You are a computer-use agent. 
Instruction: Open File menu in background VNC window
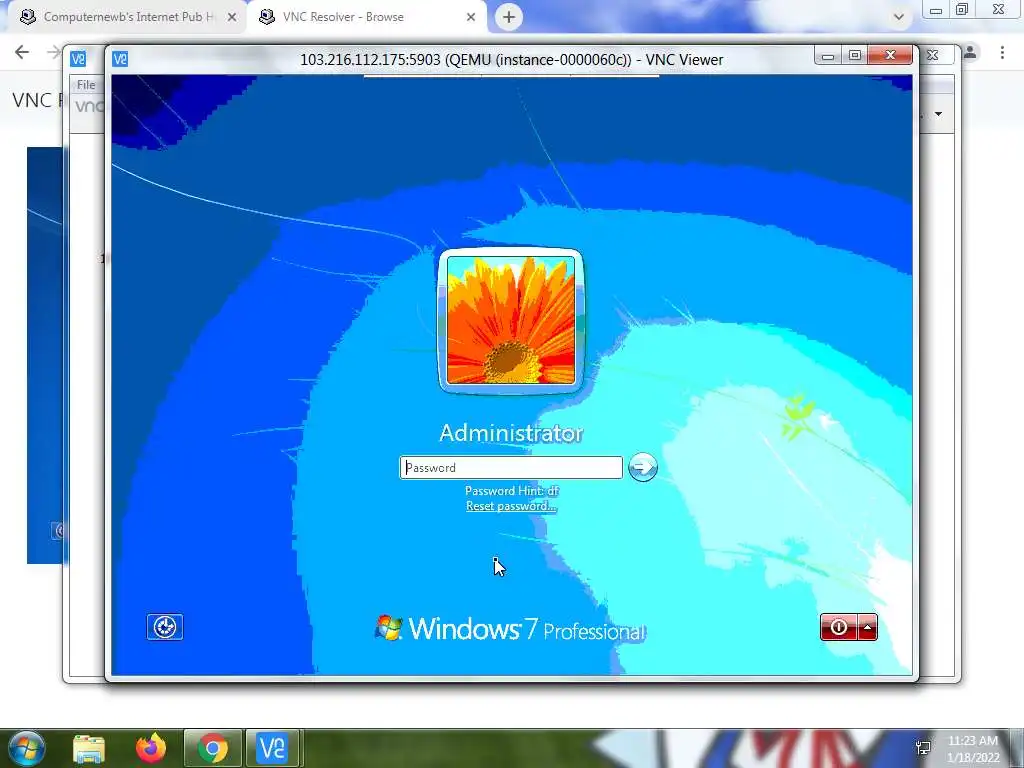86,84
